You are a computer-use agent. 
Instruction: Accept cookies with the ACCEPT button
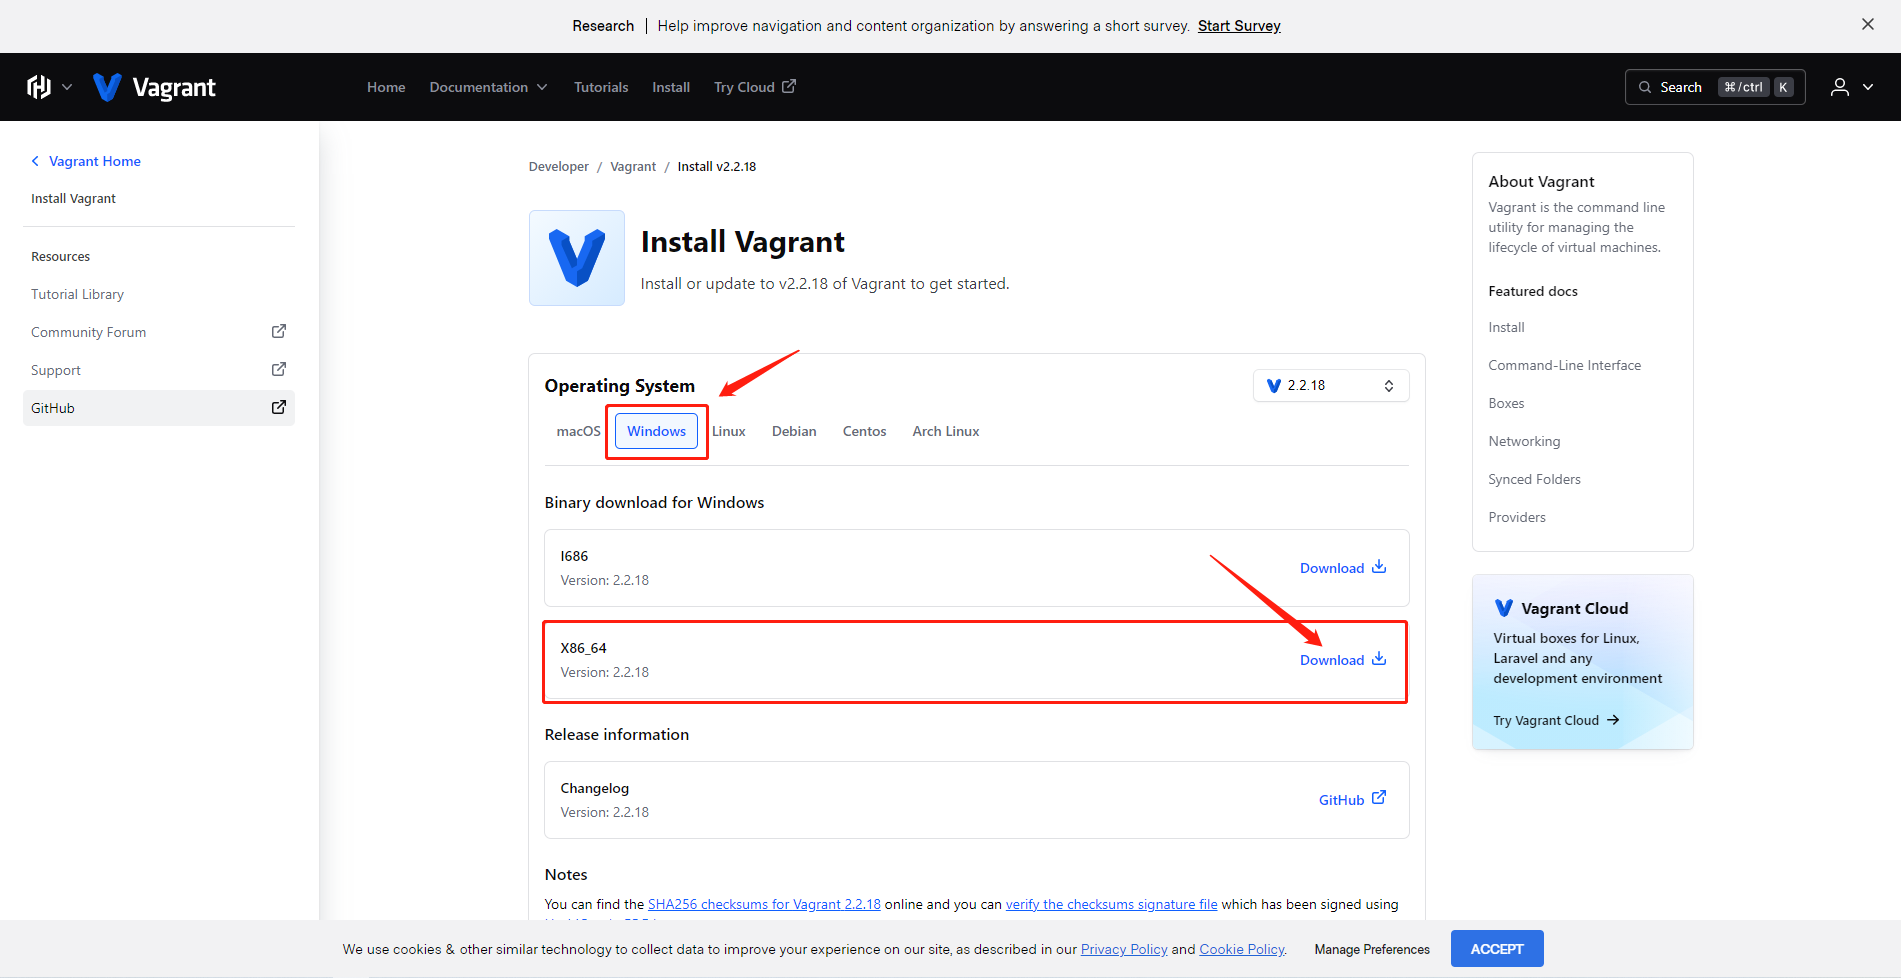[1496, 949]
